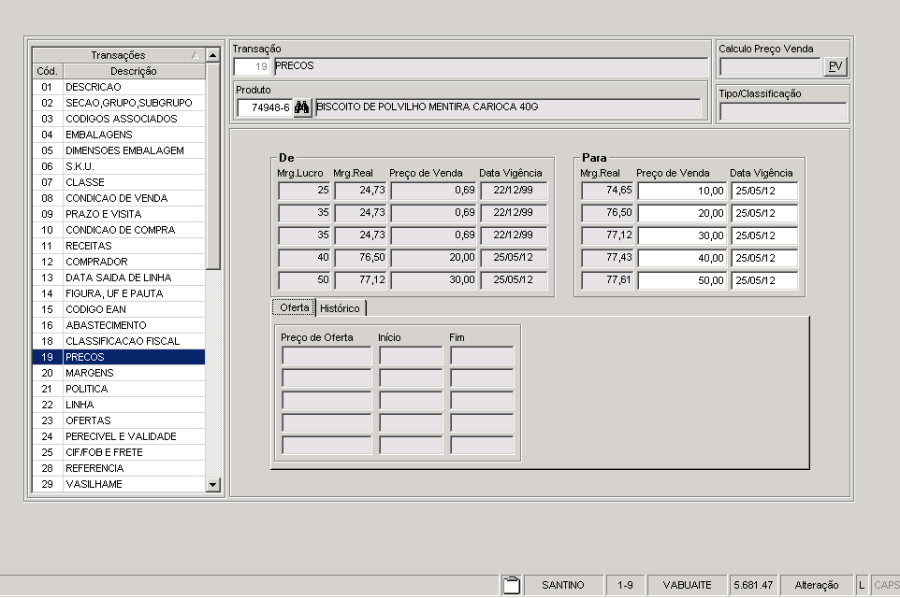Click the Cód. column header
The image size is (900, 598).
pos(47,71)
